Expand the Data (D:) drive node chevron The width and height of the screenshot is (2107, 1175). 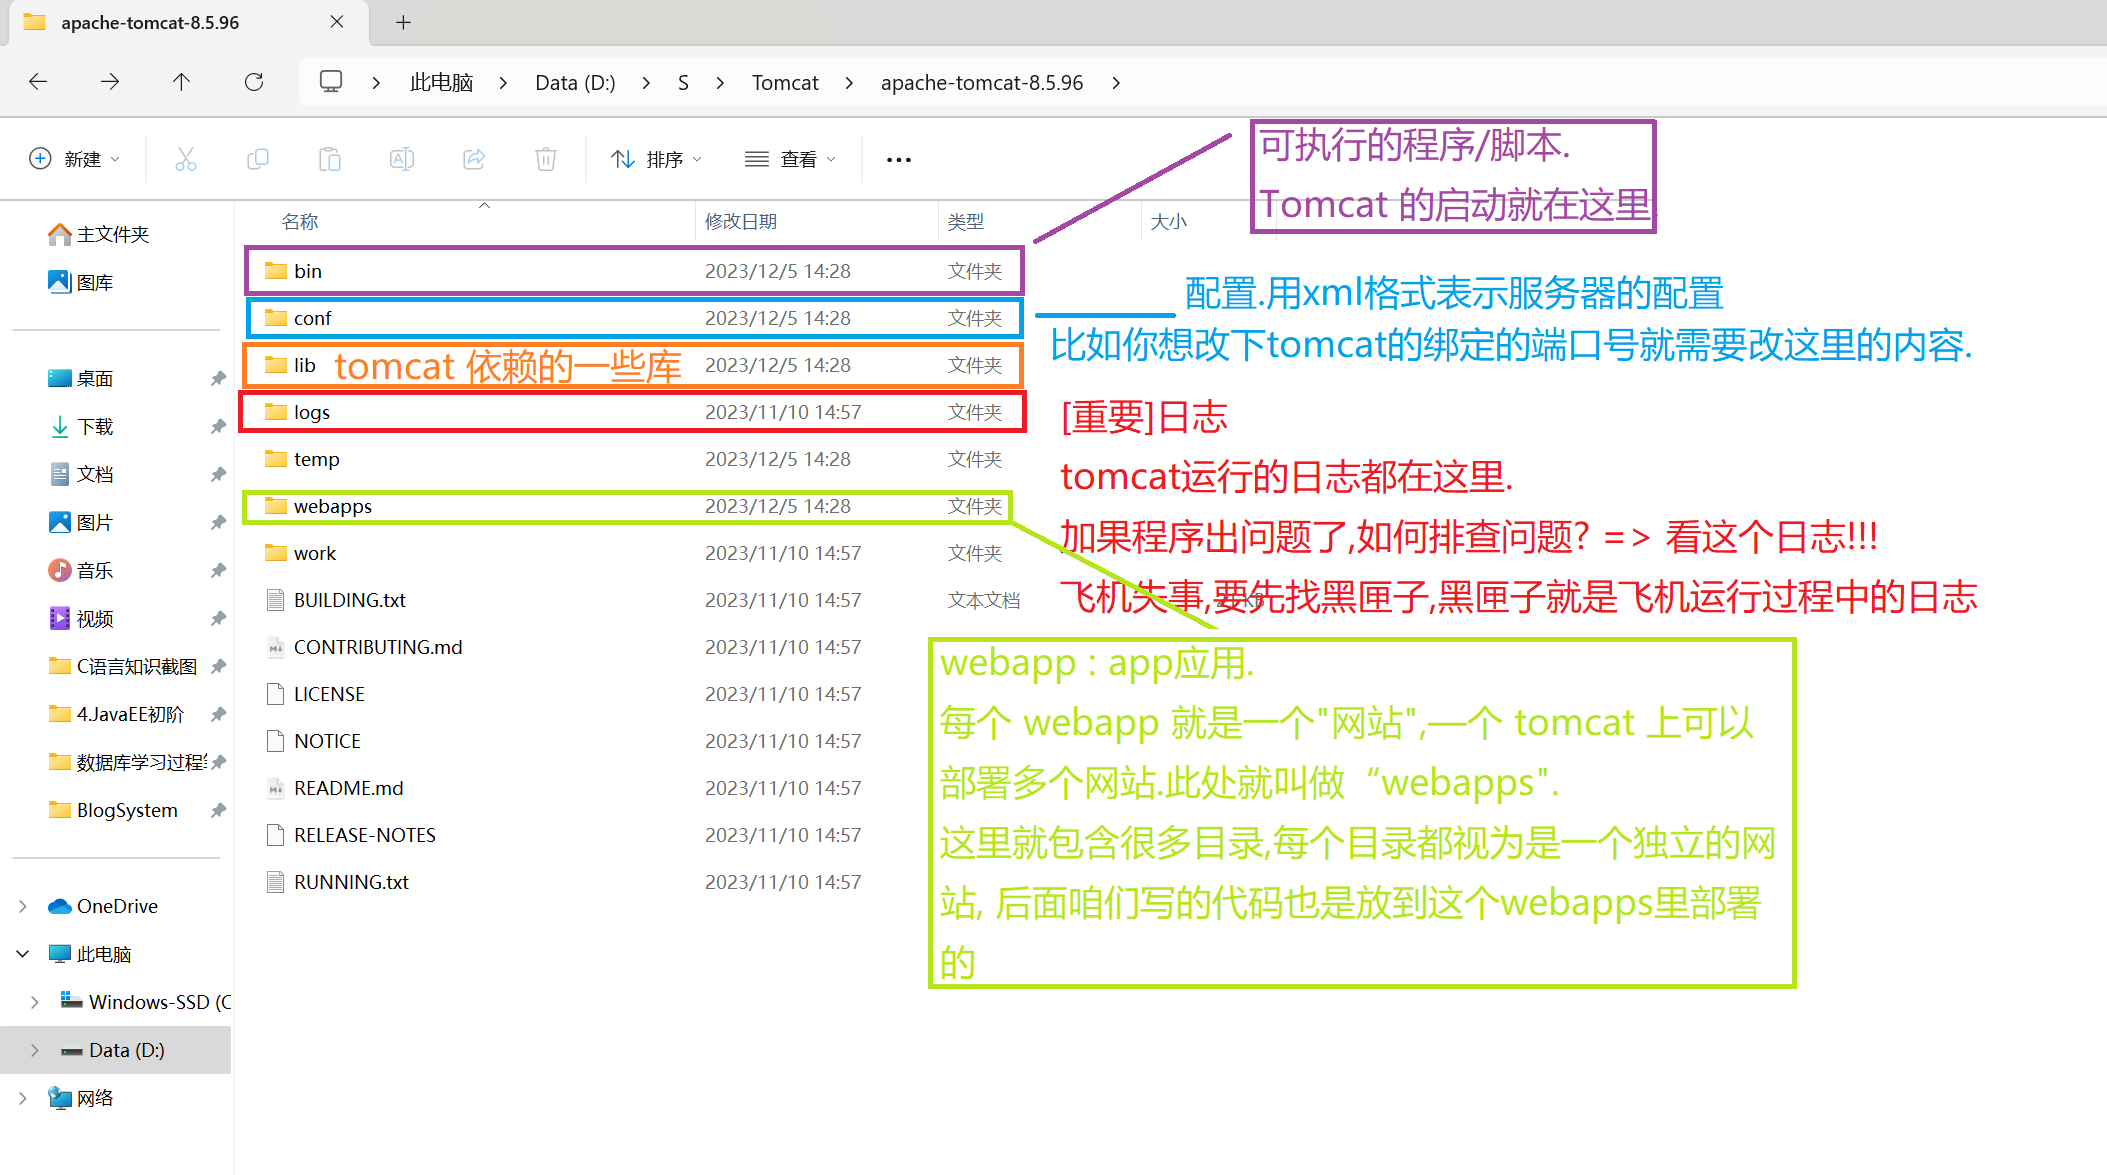tap(35, 1050)
